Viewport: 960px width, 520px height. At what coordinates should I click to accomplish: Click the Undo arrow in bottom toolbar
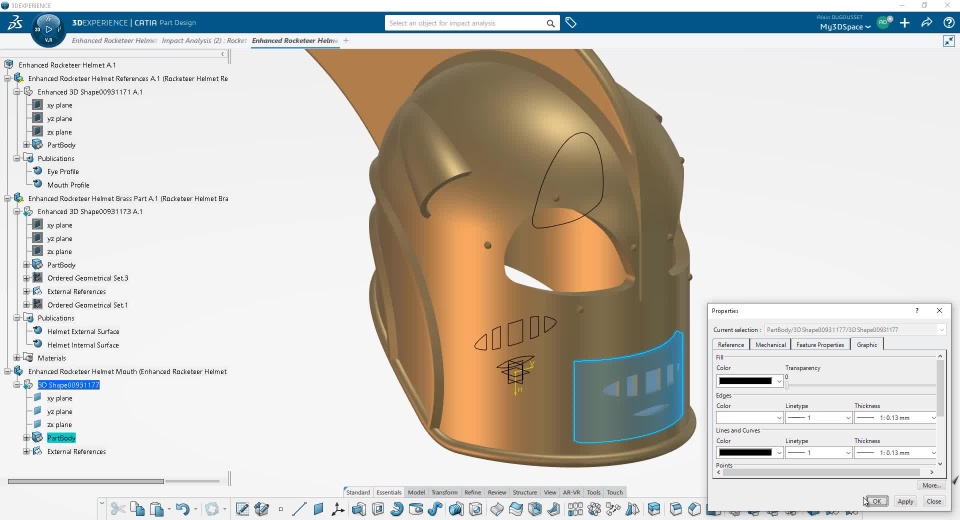[182, 509]
